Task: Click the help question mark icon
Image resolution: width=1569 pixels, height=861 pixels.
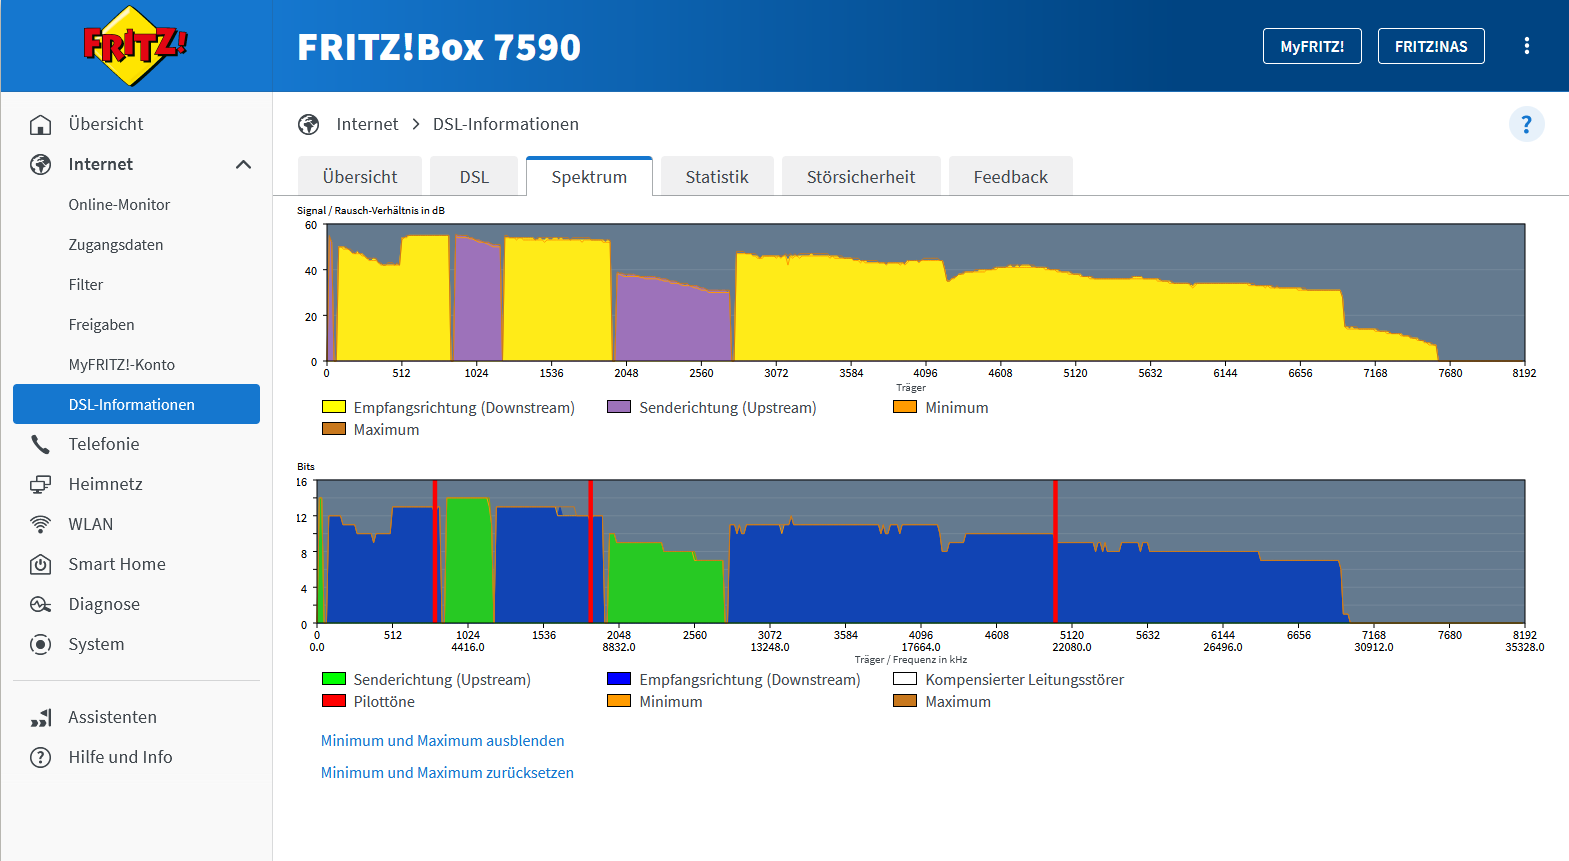Action: pyautogui.click(x=1526, y=124)
